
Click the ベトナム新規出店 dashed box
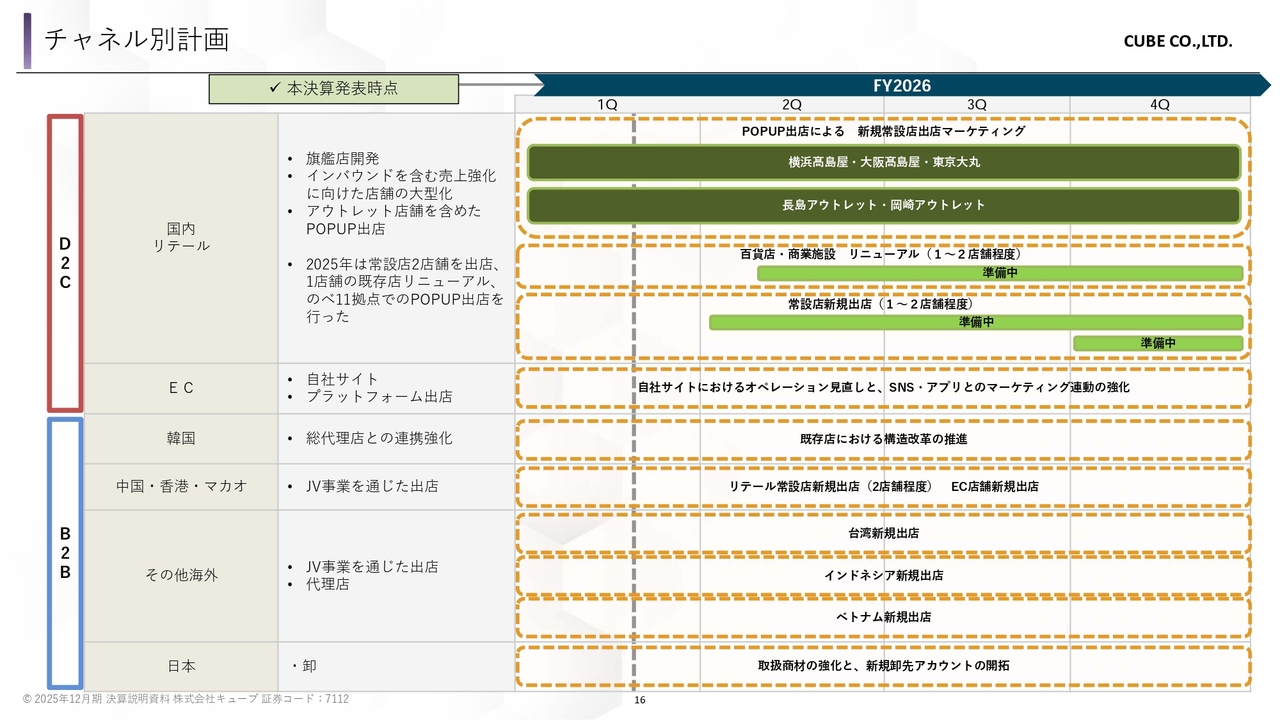(883, 618)
